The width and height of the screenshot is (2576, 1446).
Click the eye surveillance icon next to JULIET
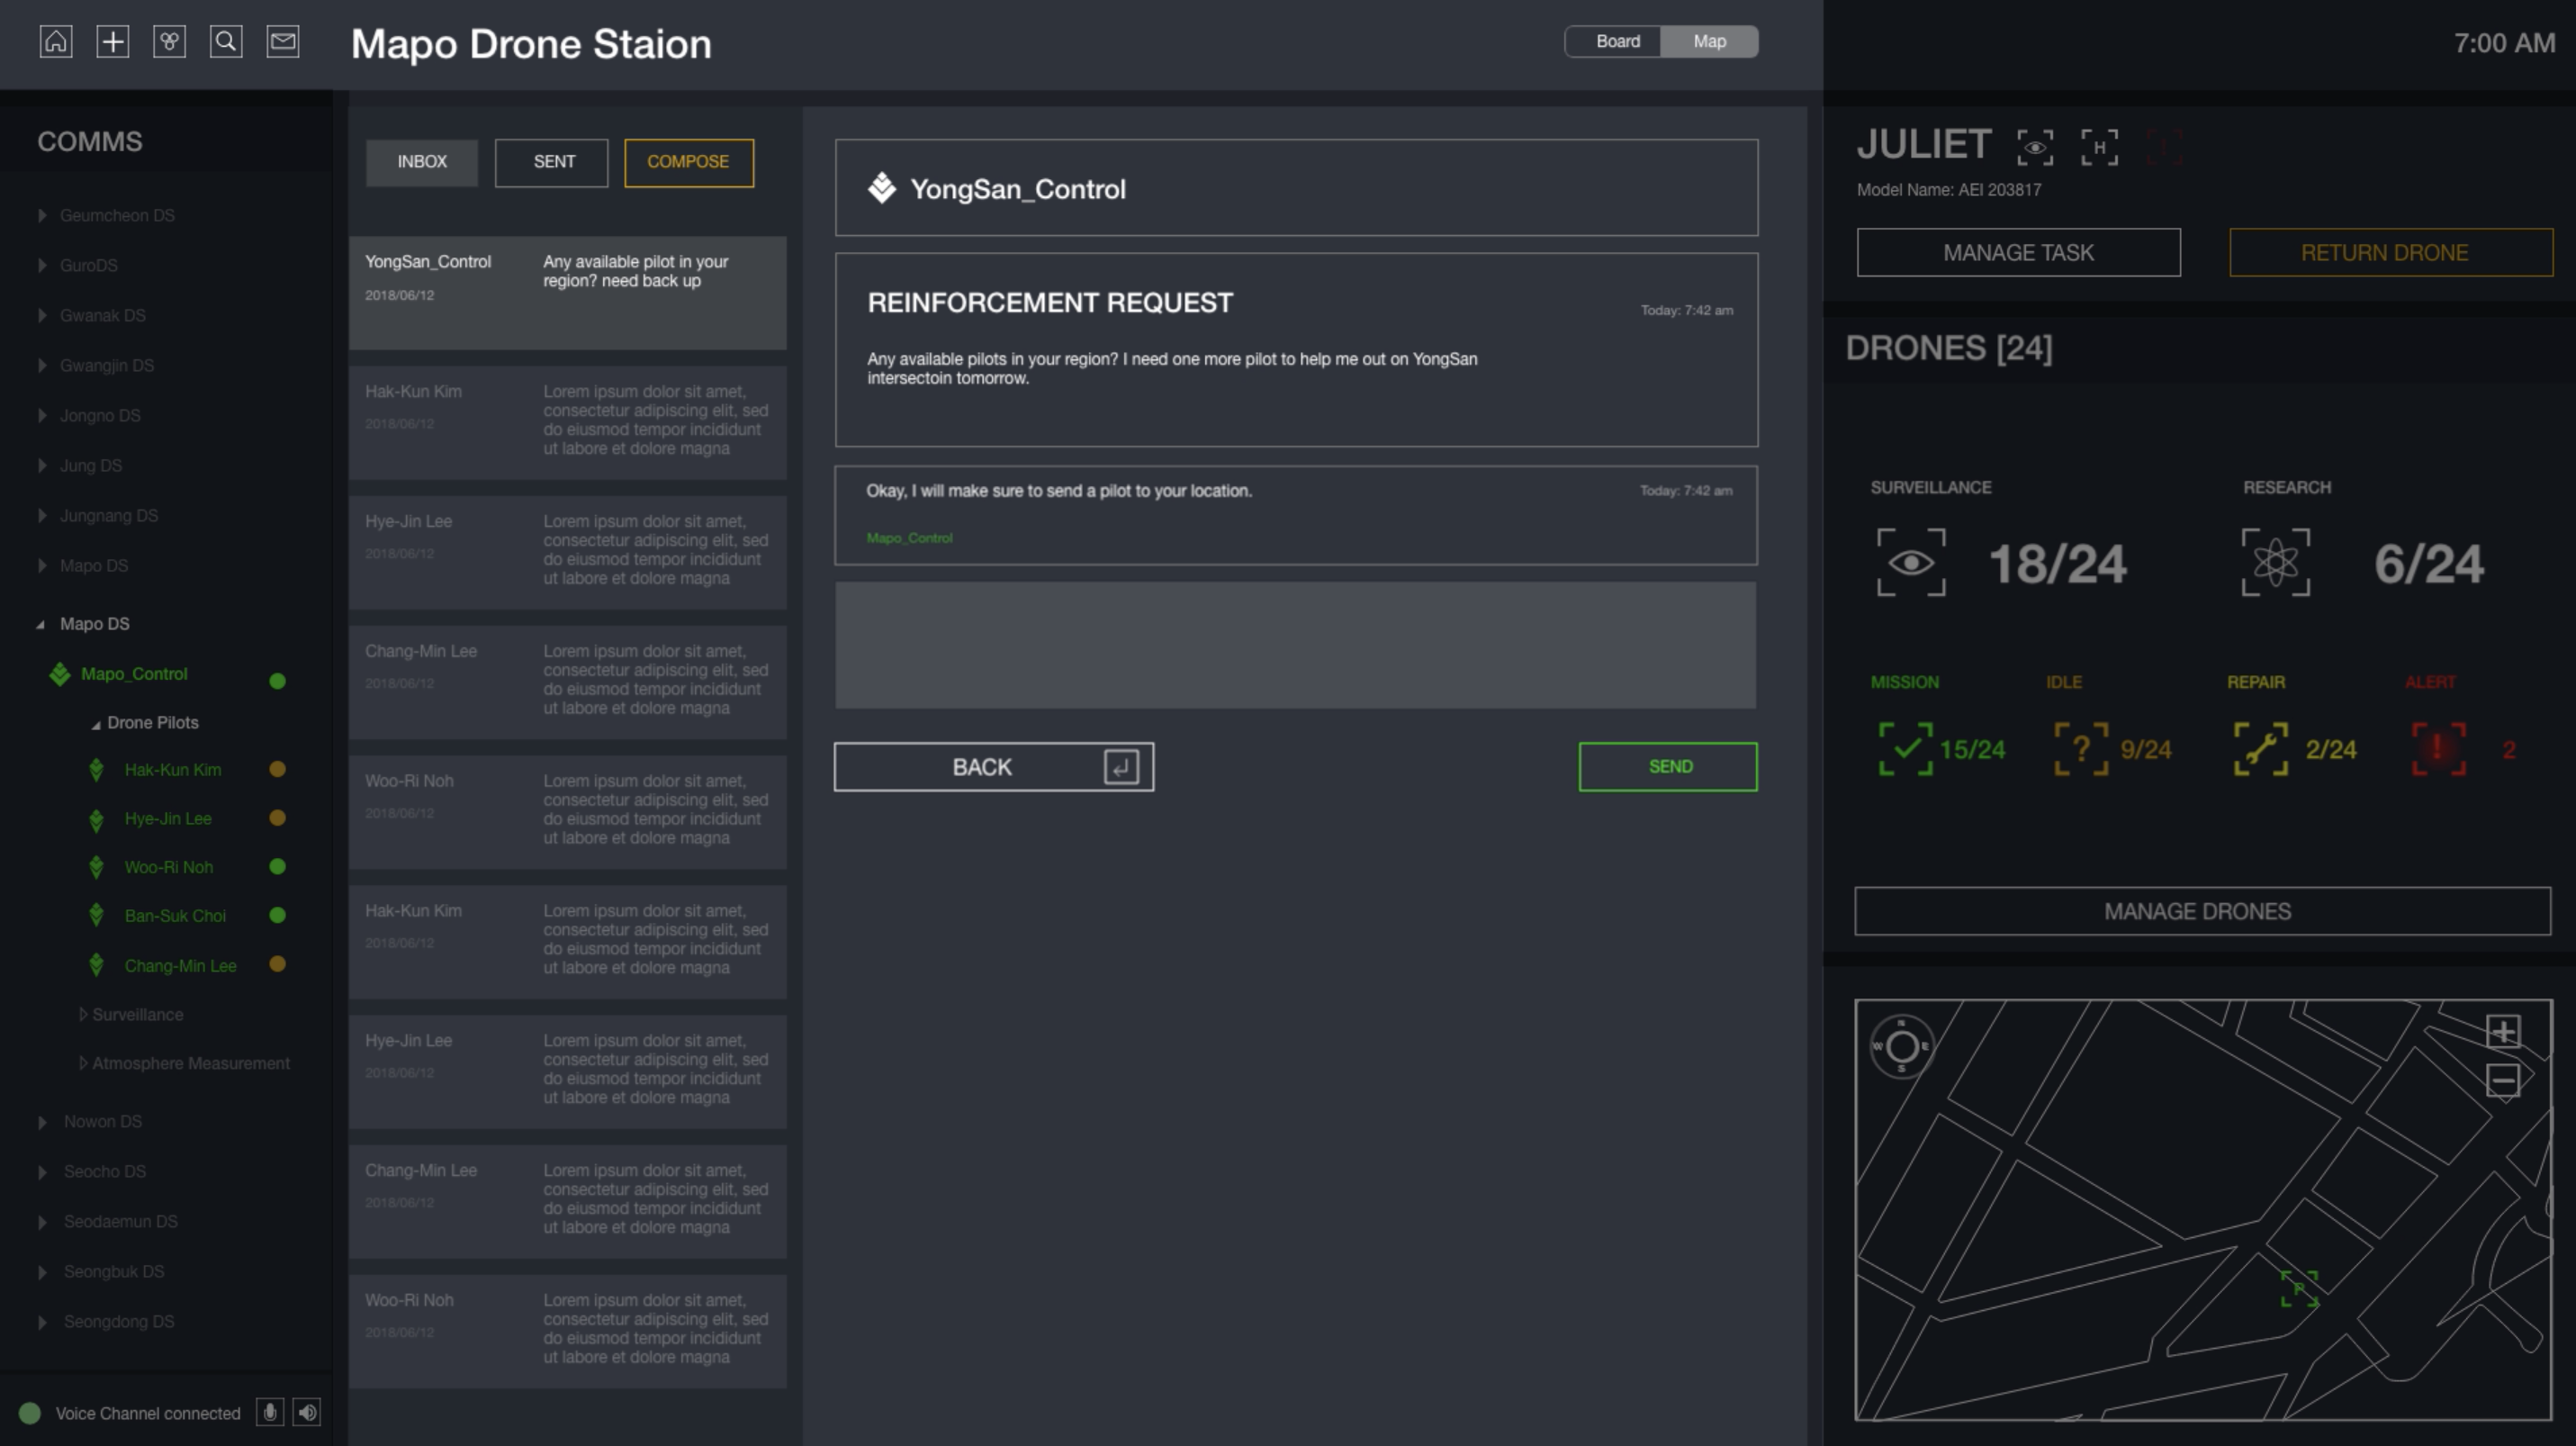[x=2037, y=147]
